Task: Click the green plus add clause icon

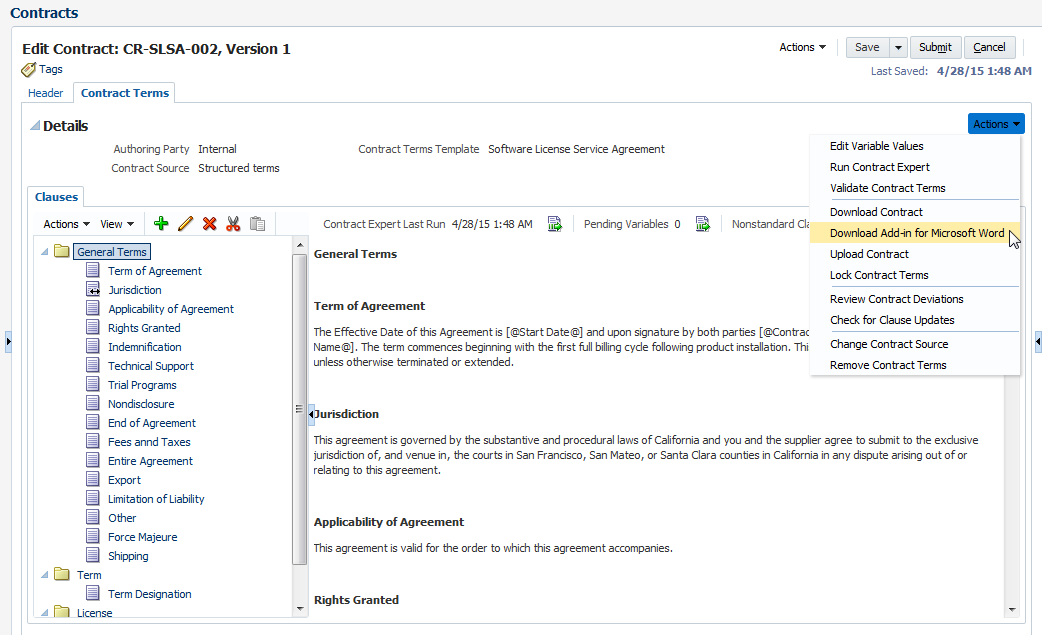Action: 161,224
